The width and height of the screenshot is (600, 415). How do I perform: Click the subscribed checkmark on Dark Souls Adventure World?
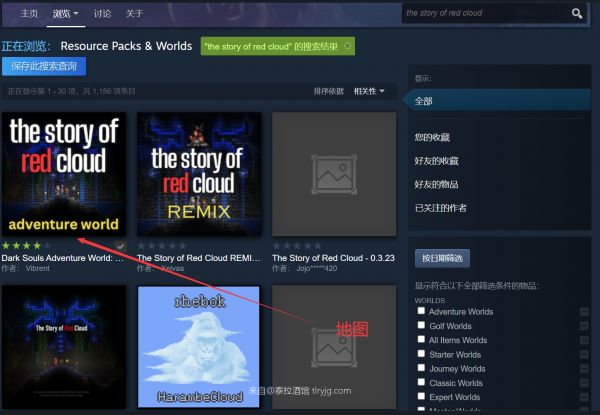[x=121, y=246]
